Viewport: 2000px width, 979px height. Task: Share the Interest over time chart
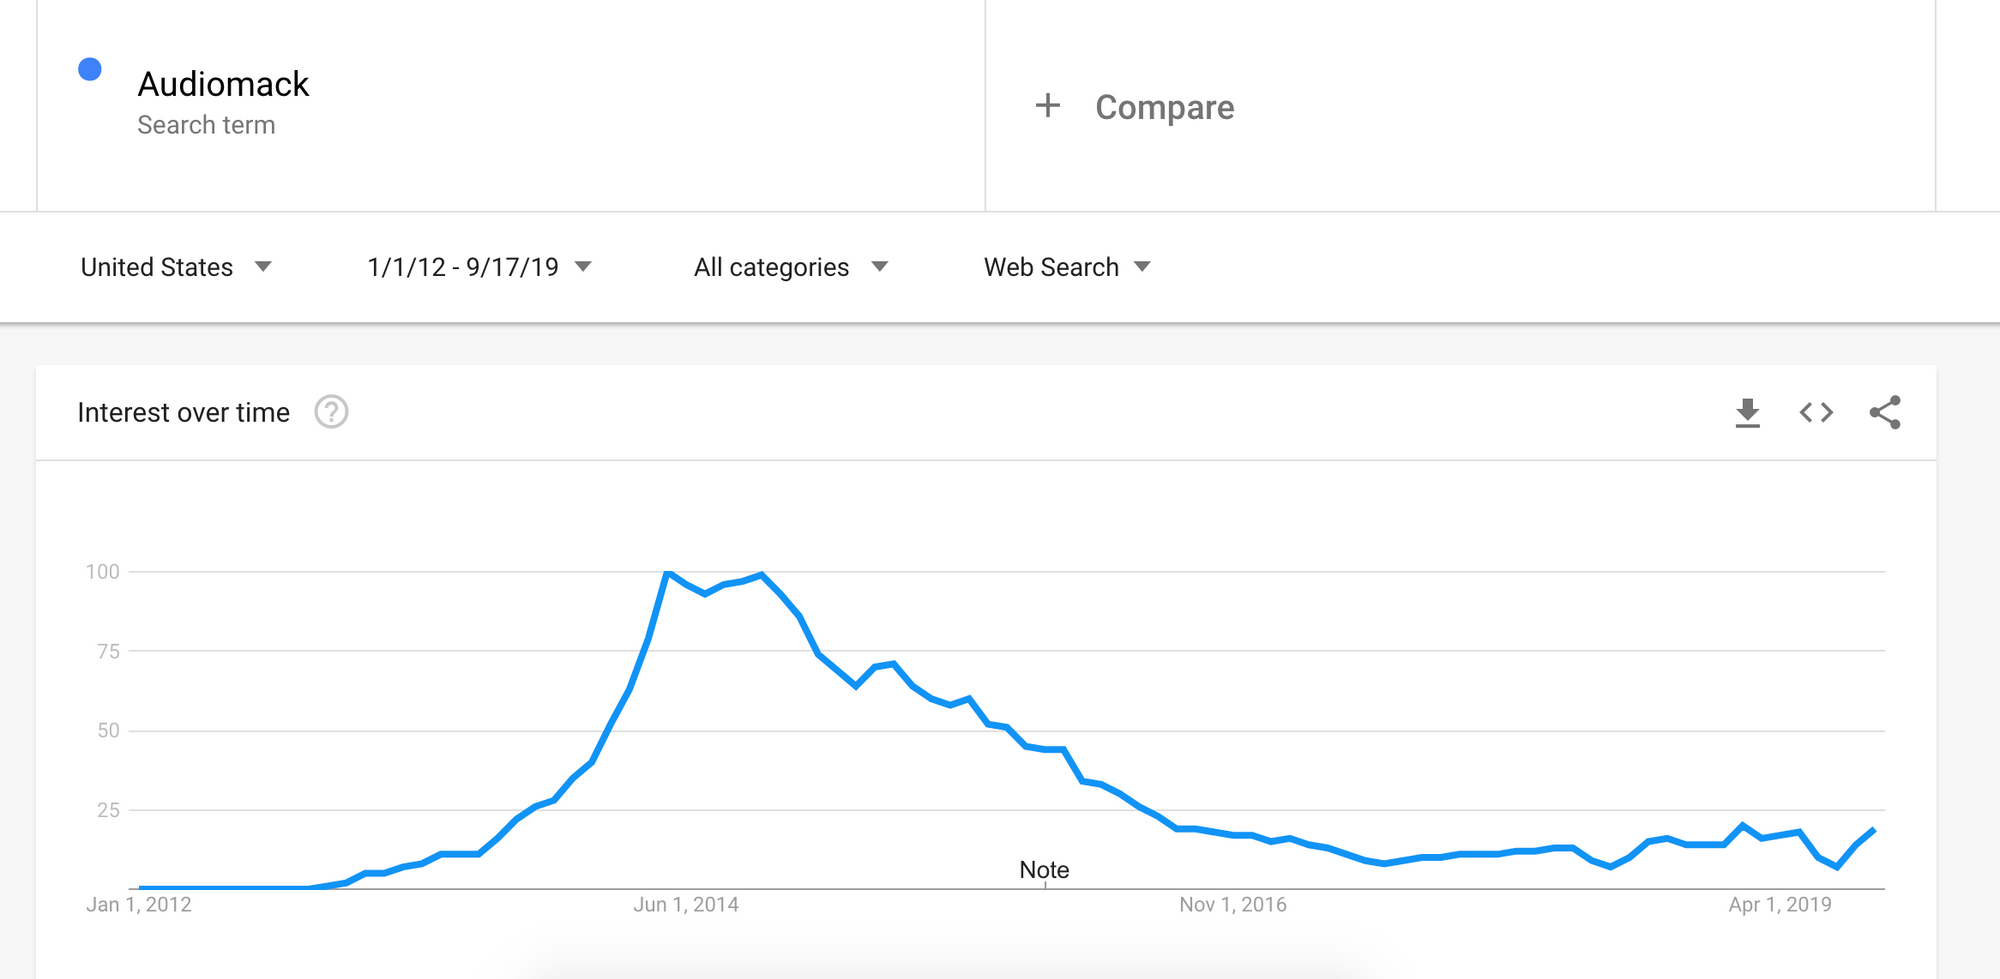(1885, 412)
